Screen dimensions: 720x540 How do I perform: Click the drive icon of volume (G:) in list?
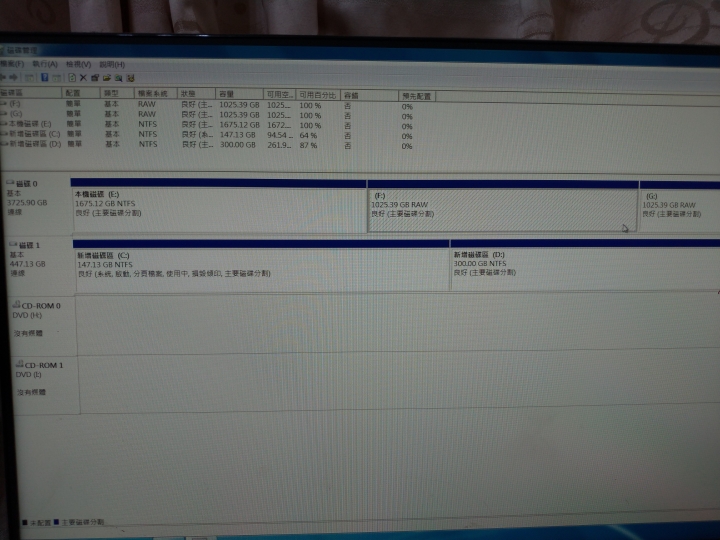click(4, 113)
